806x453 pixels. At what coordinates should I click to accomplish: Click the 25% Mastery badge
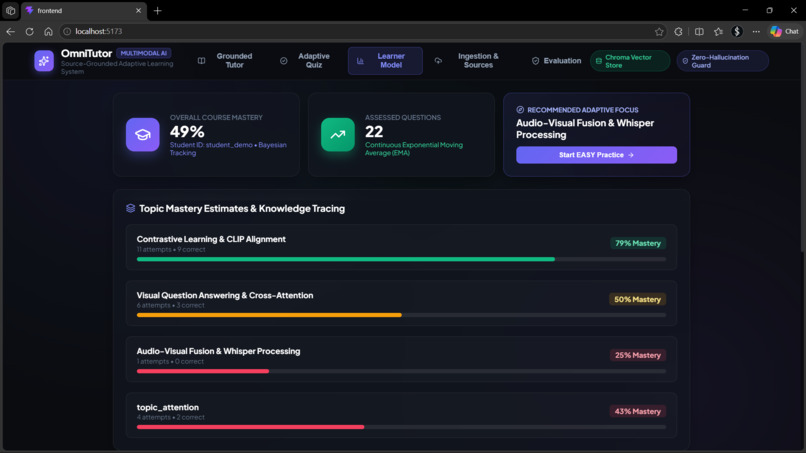pos(638,355)
